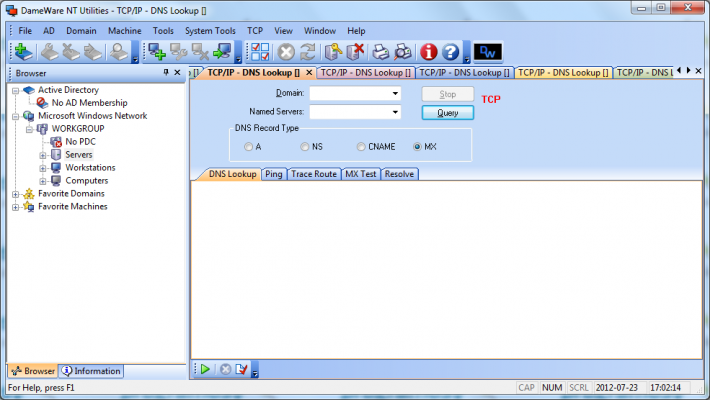Click the gray stop circle toolbar icon
This screenshot has width=710, height=400.
[x=286, y=52]
